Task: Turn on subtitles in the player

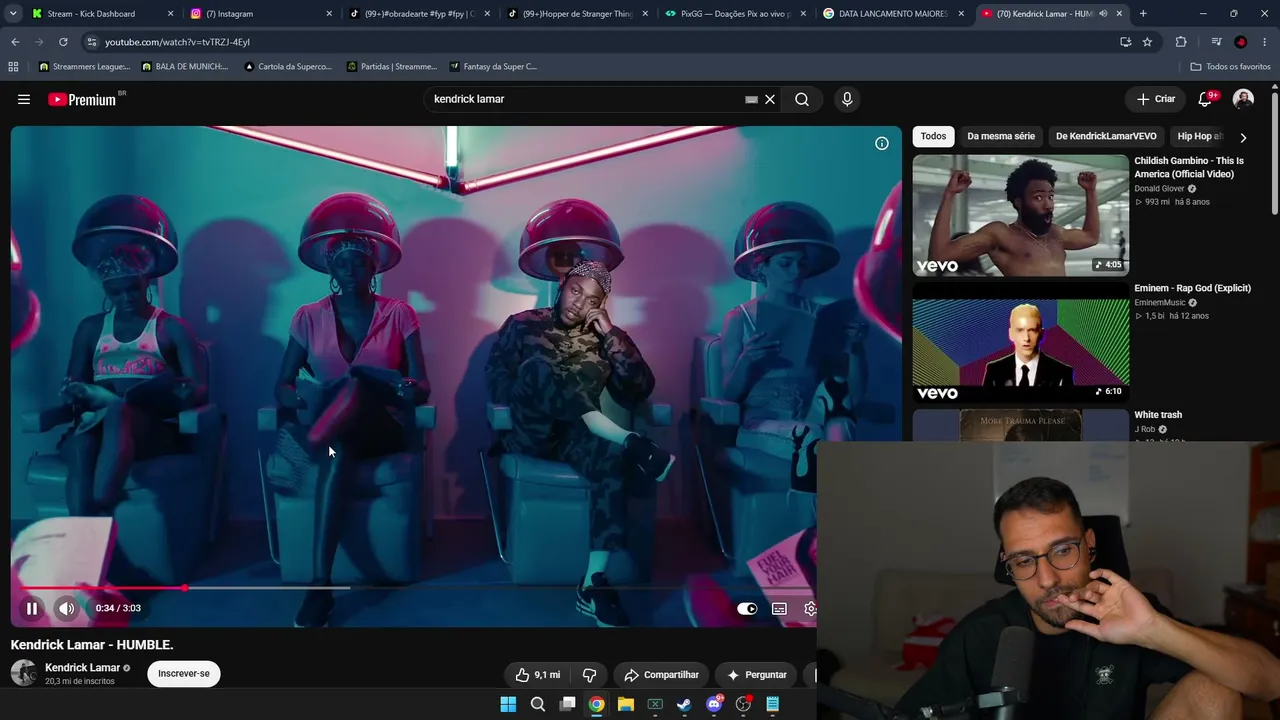Action: point(779,608)
